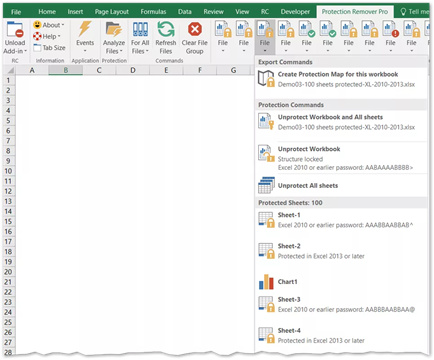Open the File icon with red alert badge

[390, 37]
